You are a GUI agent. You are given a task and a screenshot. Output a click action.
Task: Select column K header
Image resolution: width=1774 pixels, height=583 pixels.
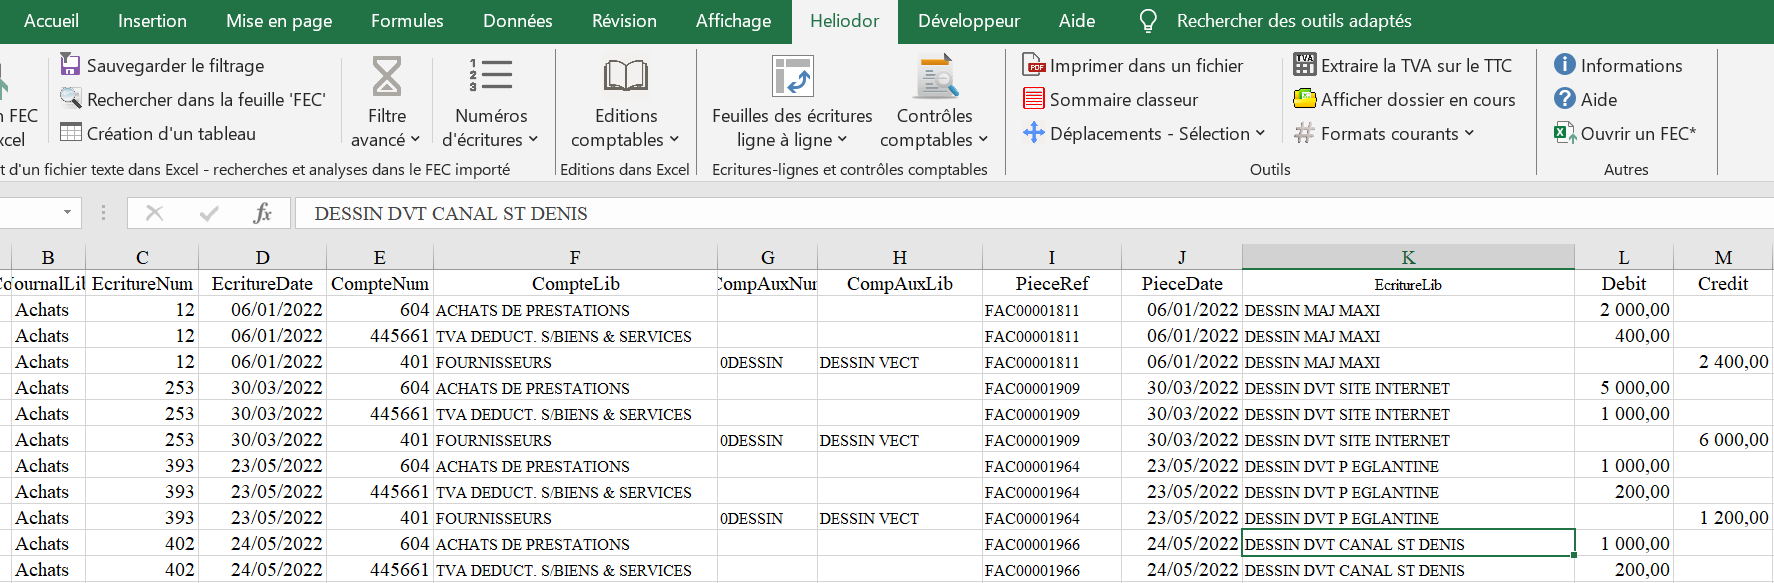tap(1408, 257)
